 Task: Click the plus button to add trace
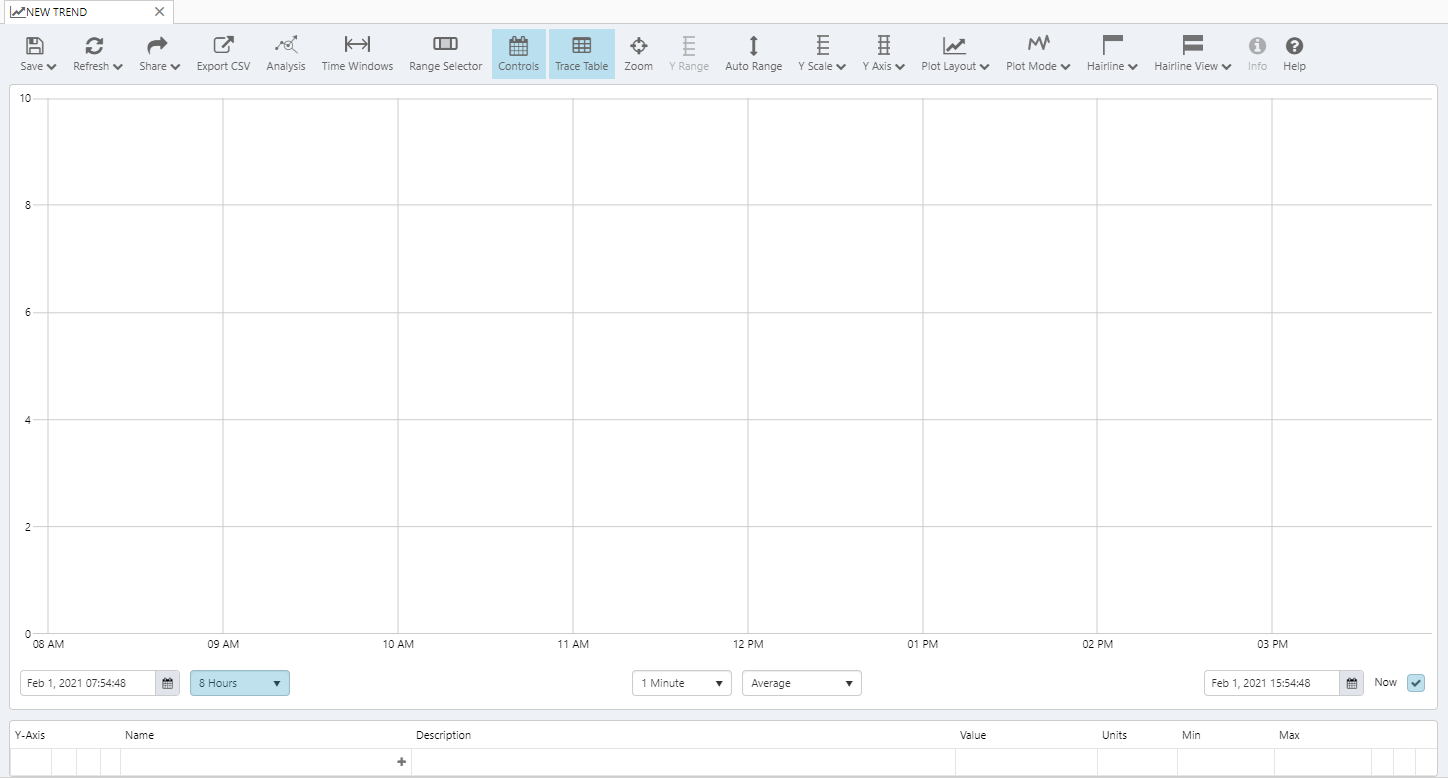[x=402, y=762]
